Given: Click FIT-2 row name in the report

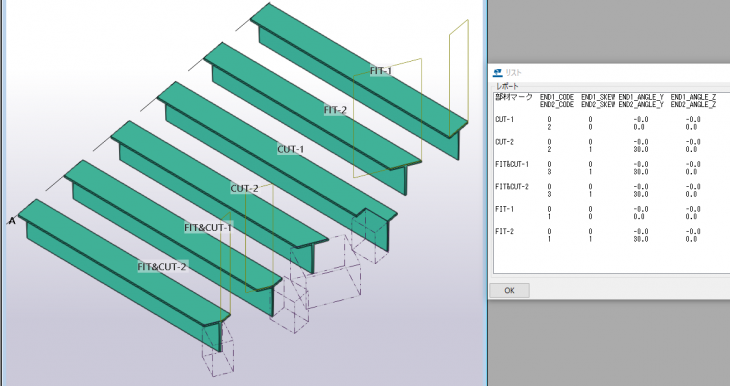Looking at the screenshot, I should (505, 231).
